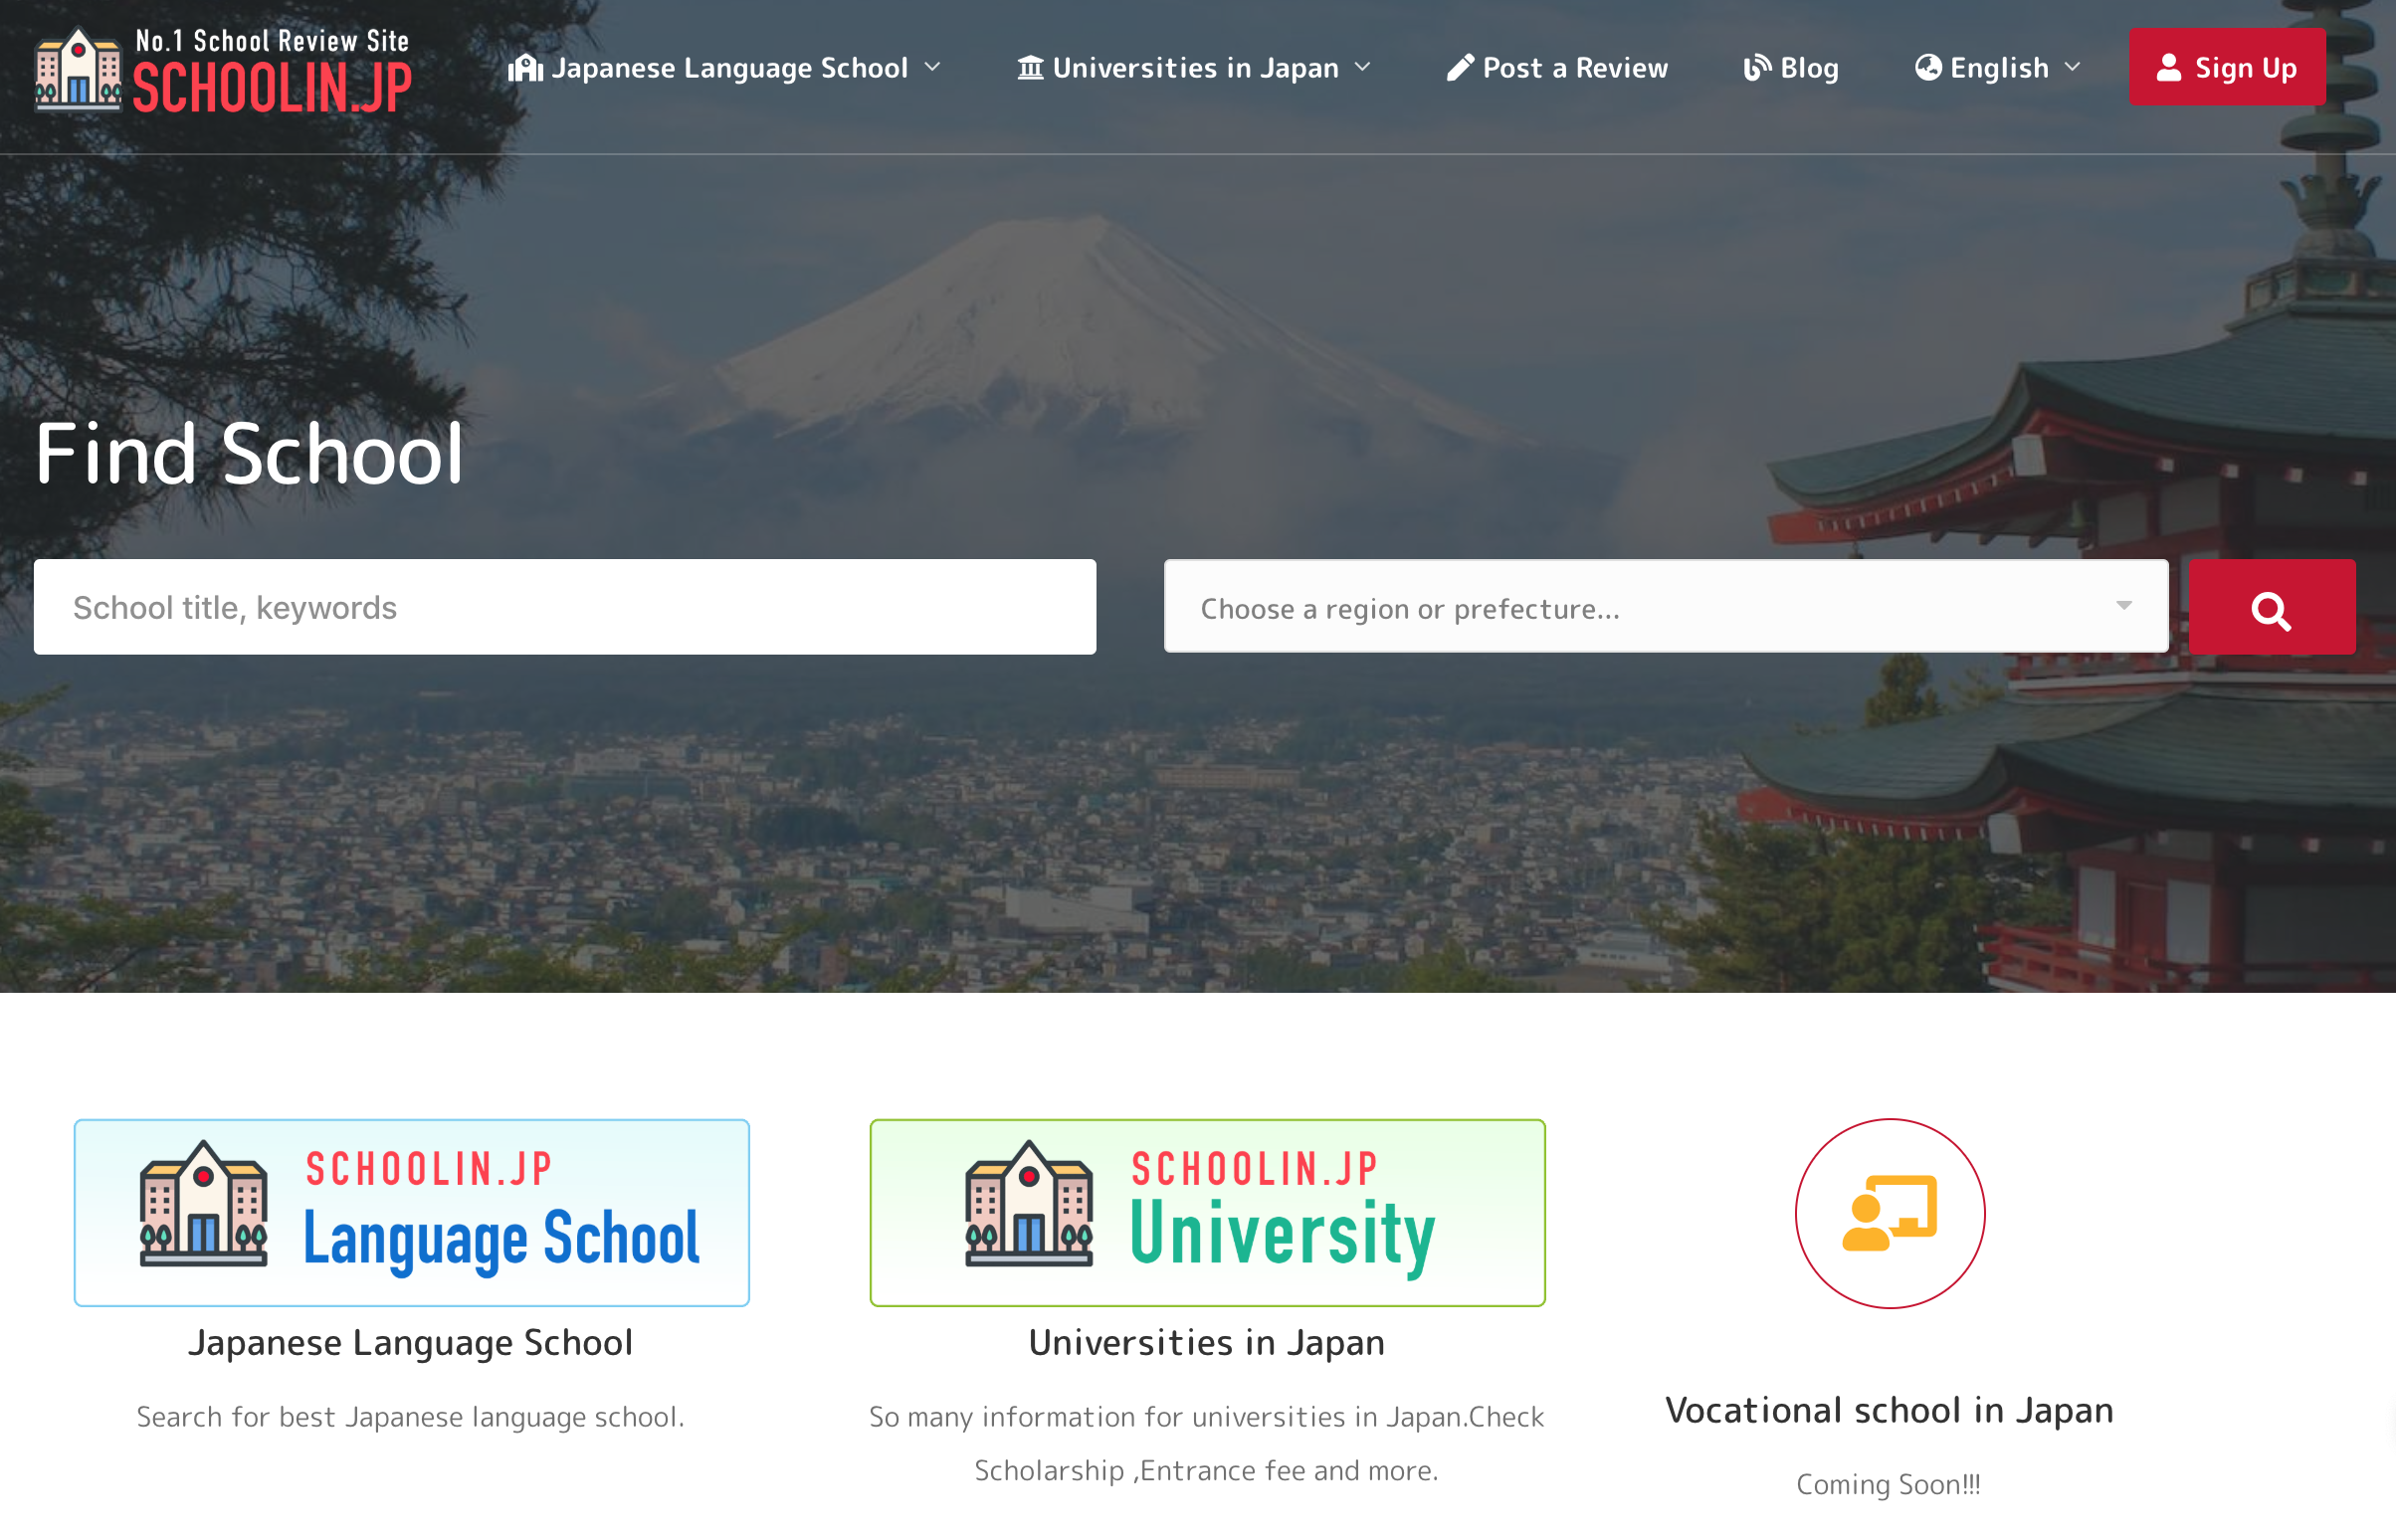Click the green University banner image
This screenshot has width=2396, height=1540.
tap(1207, 1212)
